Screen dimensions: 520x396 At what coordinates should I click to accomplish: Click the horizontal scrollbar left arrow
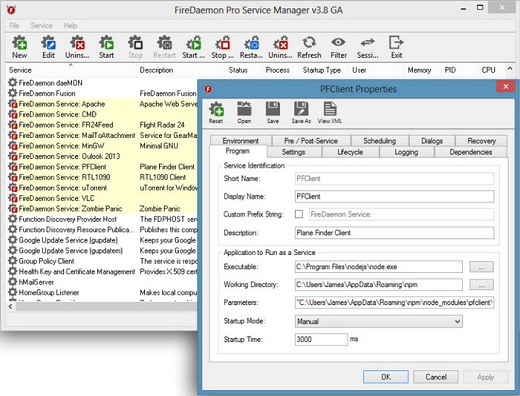click(x=11, y=306)
